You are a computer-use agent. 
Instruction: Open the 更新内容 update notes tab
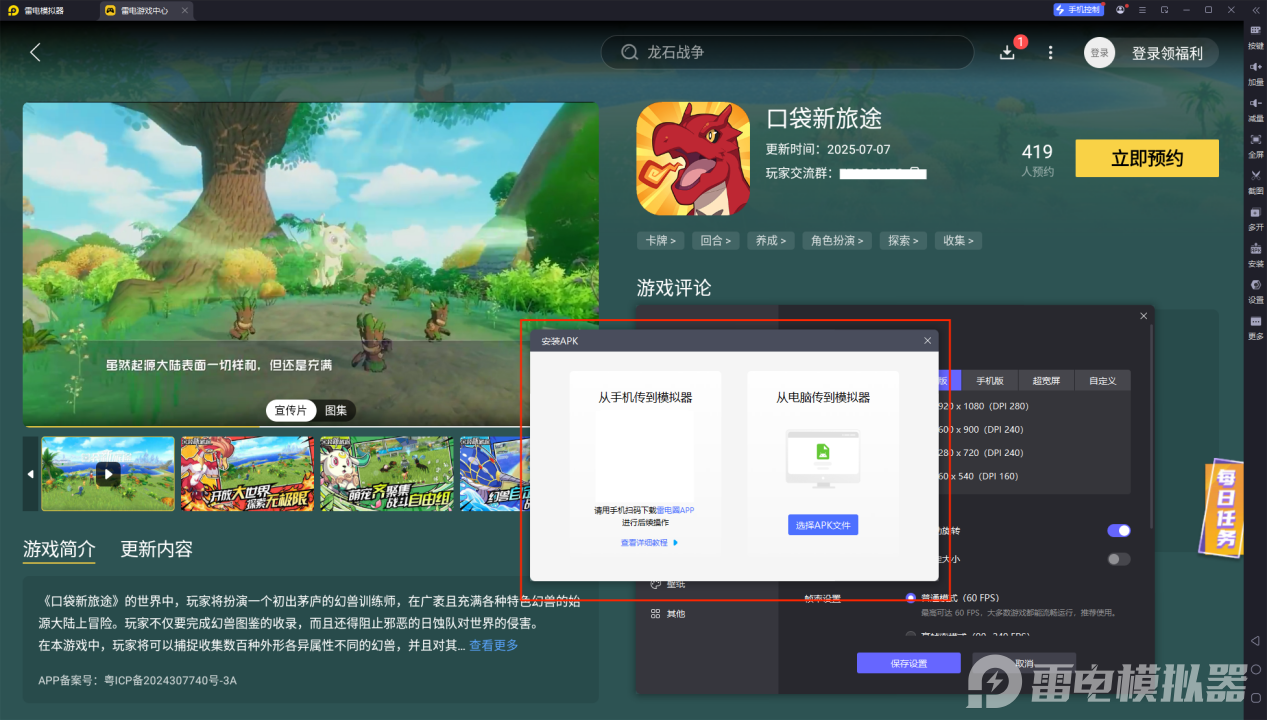157,549
